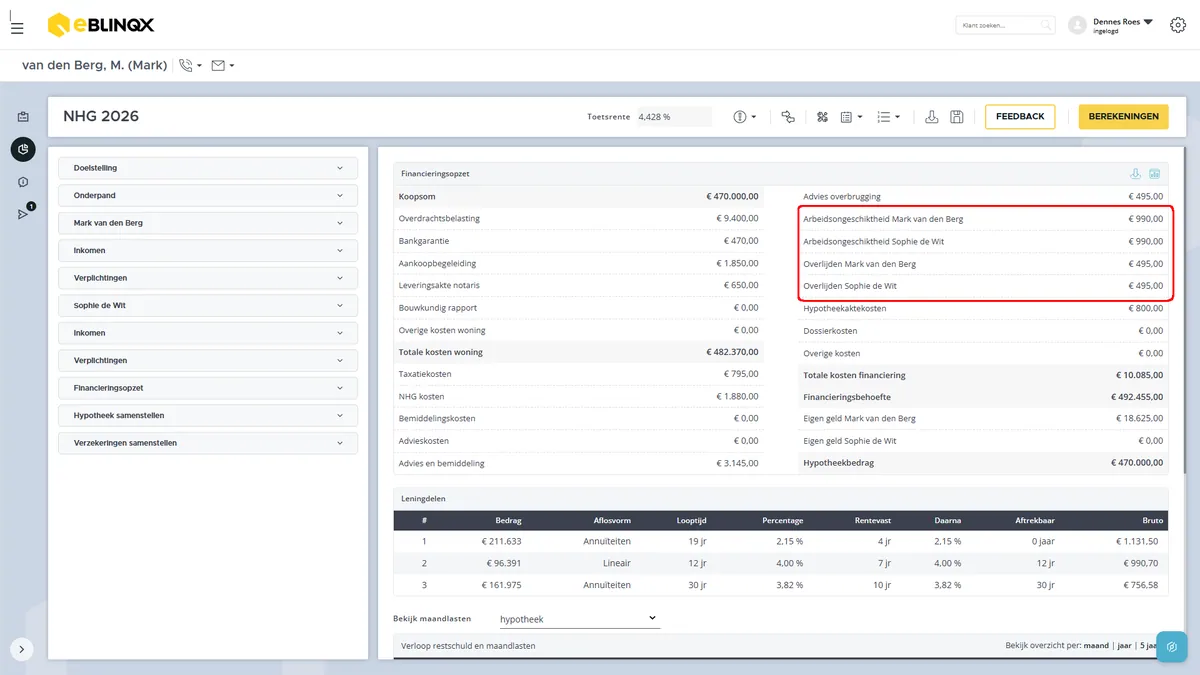The image size is (1200, 675).
Task: Show the Financieringsopzet chart view
Action: 1154,174
